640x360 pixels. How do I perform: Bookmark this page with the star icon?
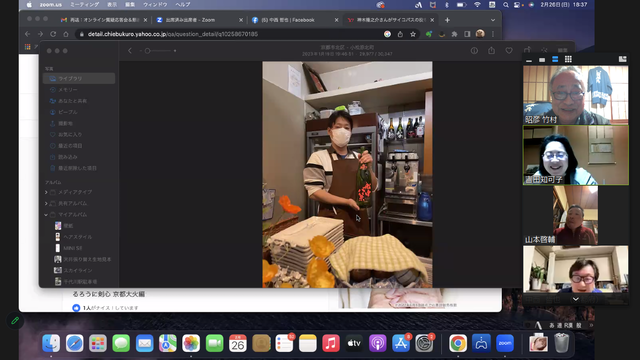[x=413, y=34]
